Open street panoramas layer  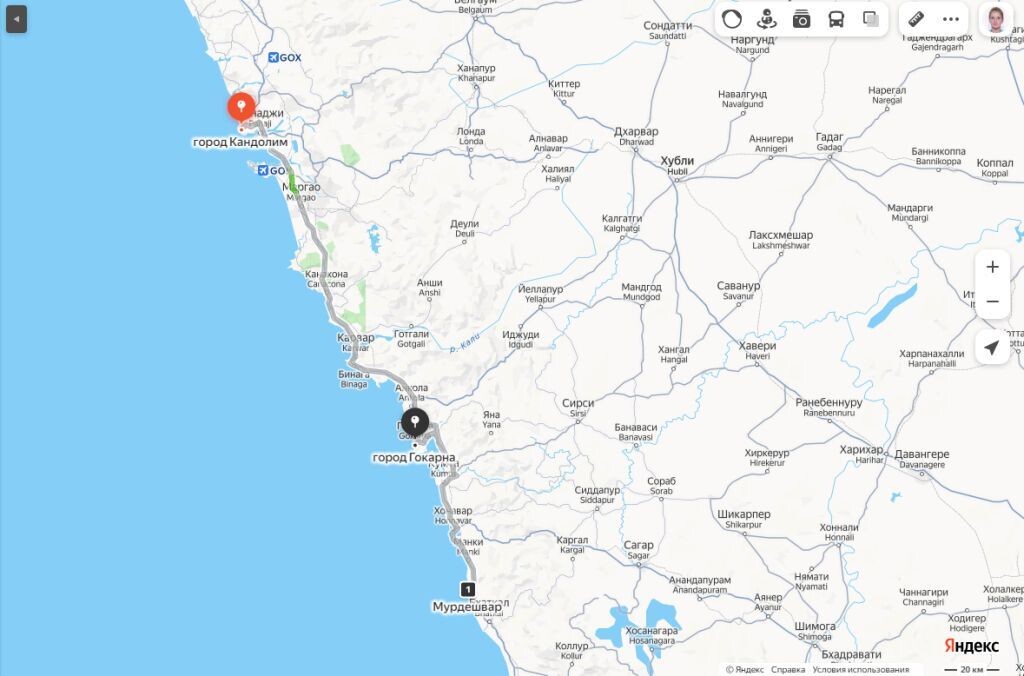[x=767, y=20]
